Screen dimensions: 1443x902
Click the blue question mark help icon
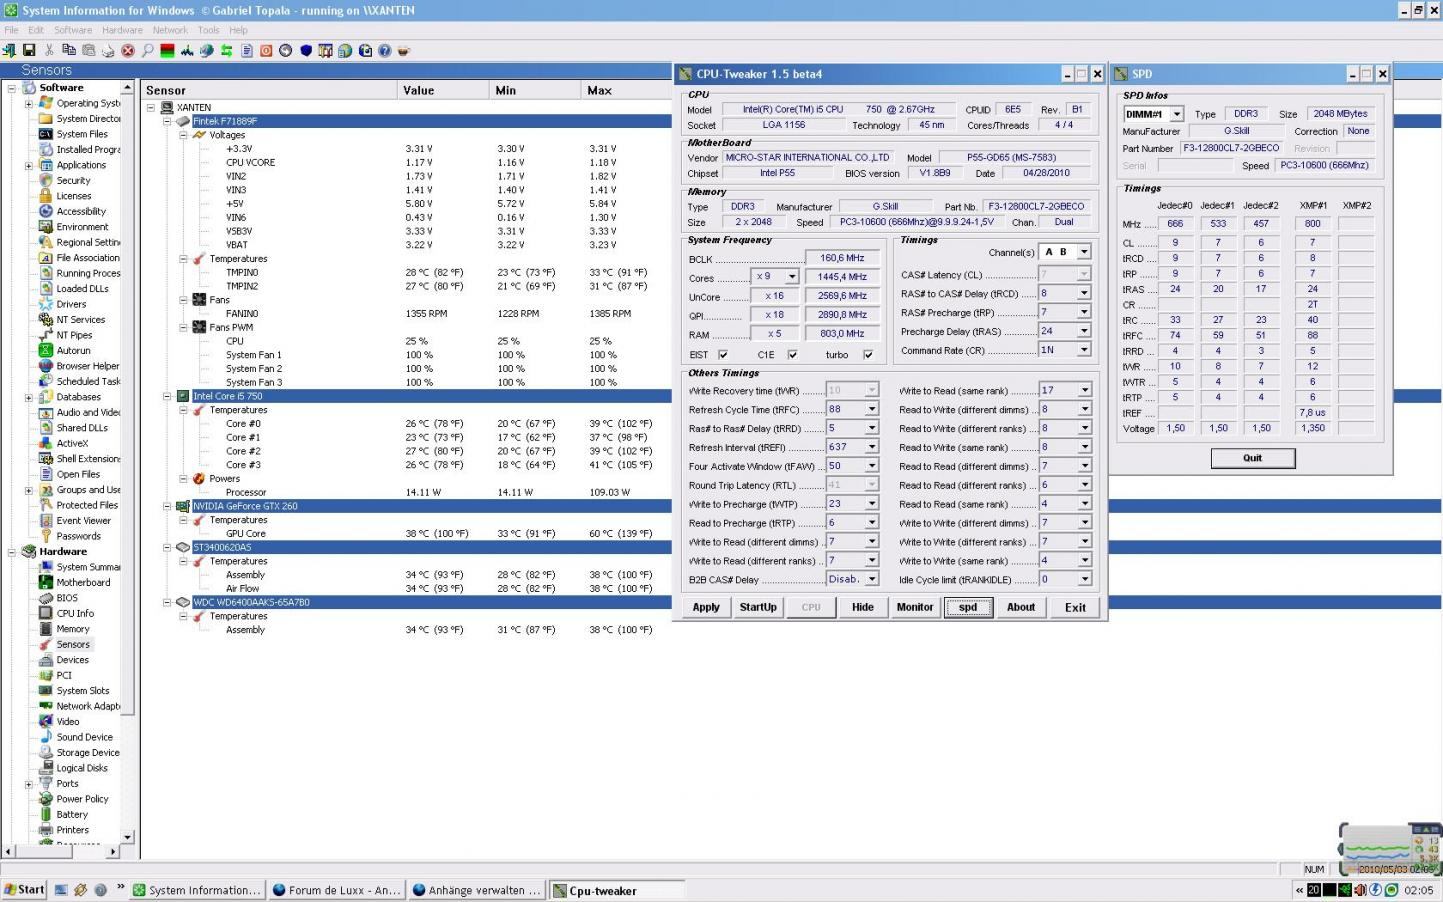tap(385, 50)
